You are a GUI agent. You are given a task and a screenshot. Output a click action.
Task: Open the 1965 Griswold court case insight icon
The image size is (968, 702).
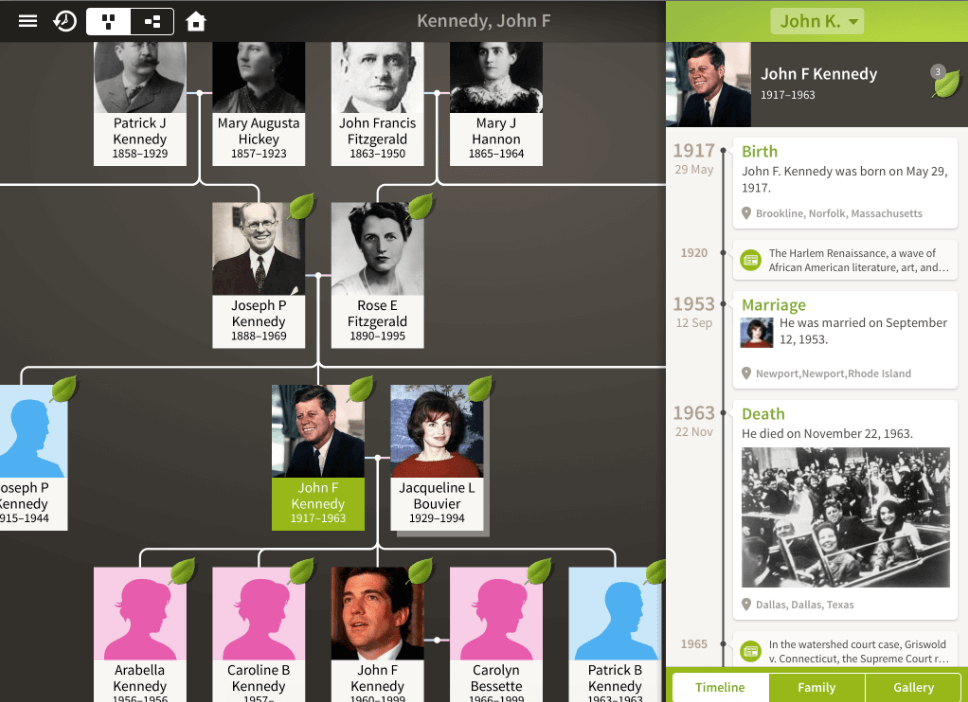pos(750,651)
